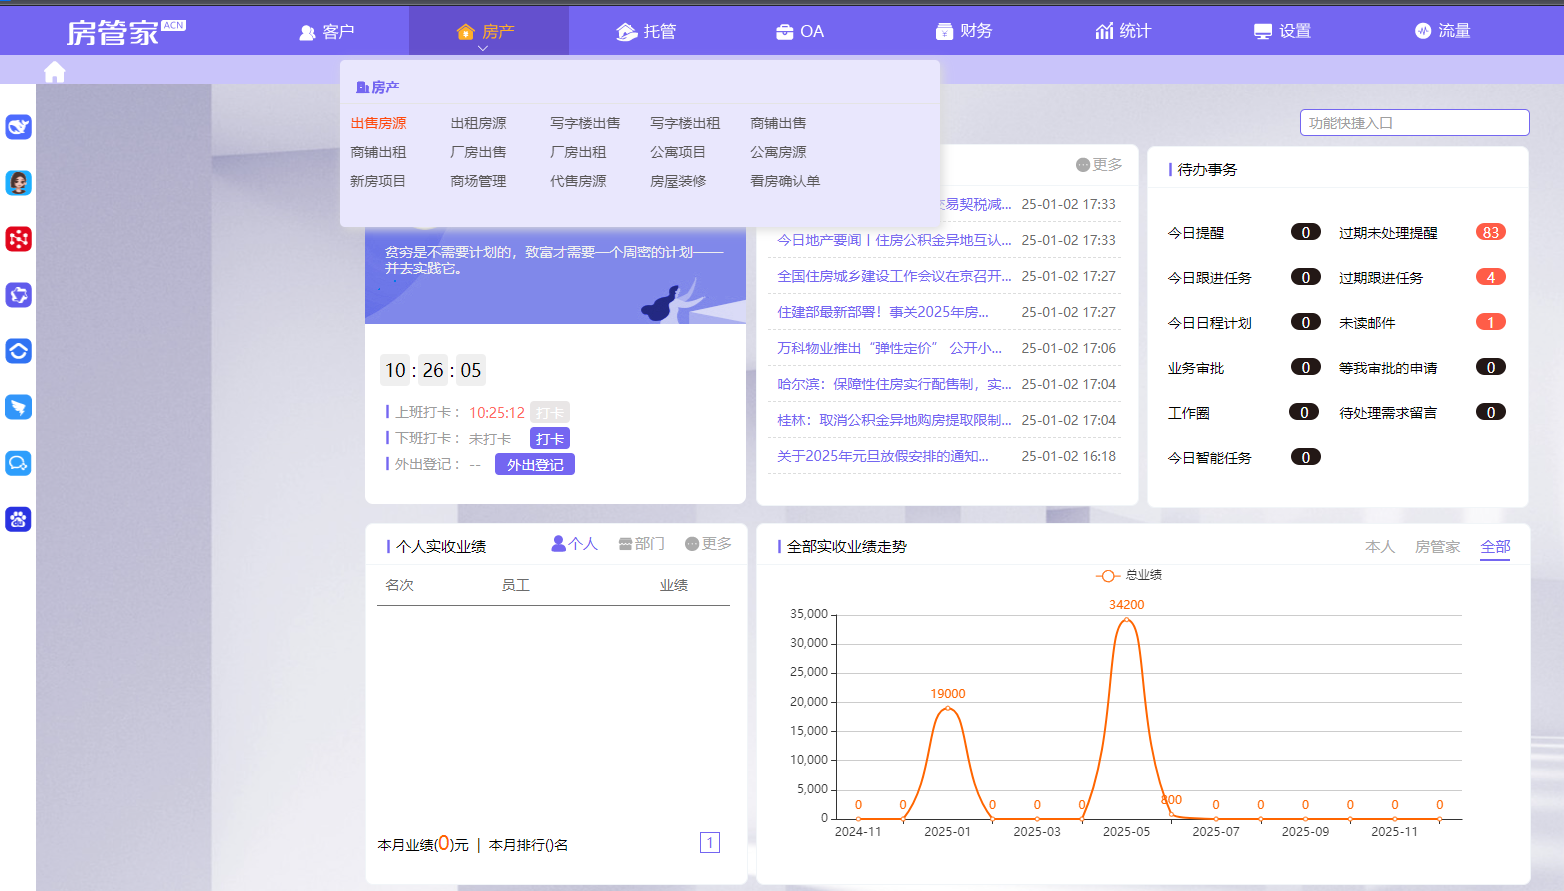Click the Baidu paw sidebar icon
Screen dimensions: 1564x891
[x=19, y=519]
